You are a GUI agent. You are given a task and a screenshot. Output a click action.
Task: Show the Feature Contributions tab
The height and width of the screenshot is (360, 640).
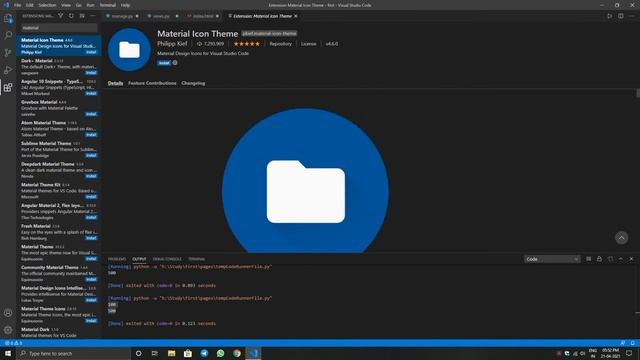(x=152, y=83)
